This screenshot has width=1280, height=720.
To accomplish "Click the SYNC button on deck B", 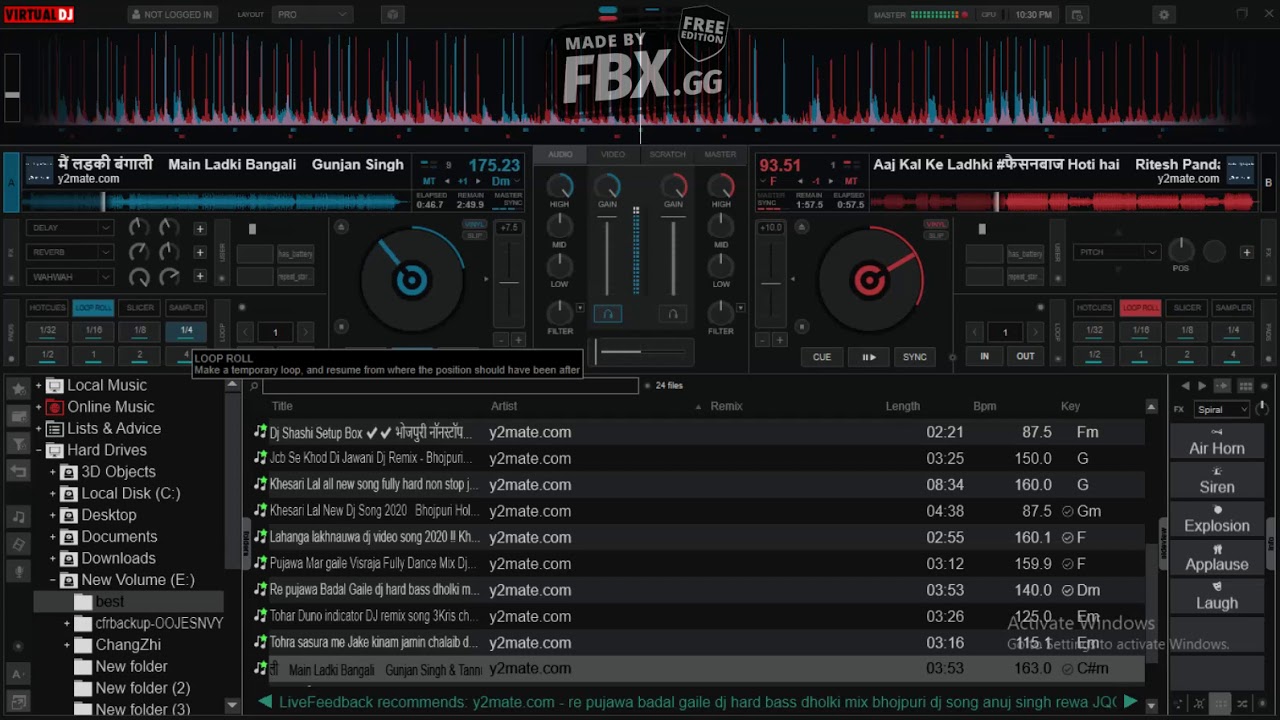I will coord(915,357).
